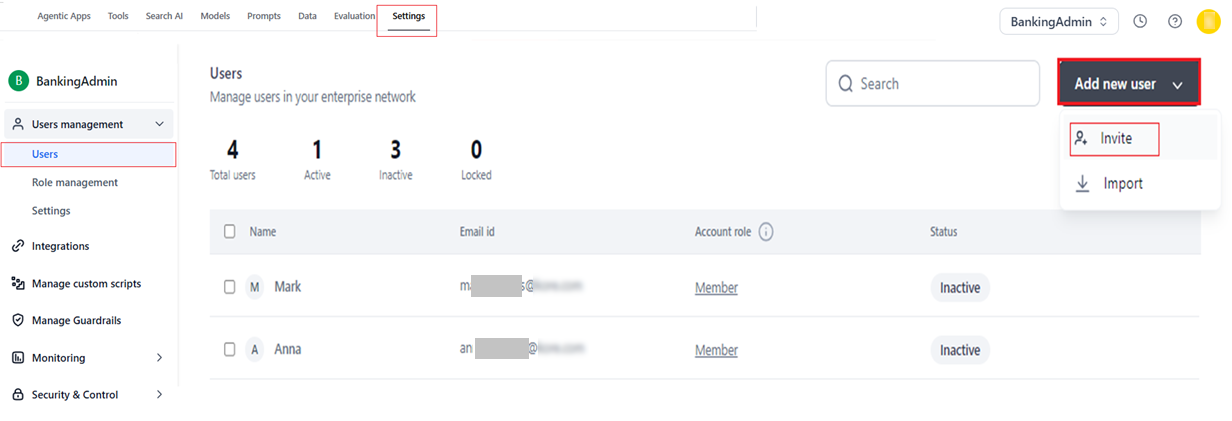Image resolution: width=1232 pixels, height=421 pixels.
Task: Click the Add new user button
Action: click(1128, 84)
